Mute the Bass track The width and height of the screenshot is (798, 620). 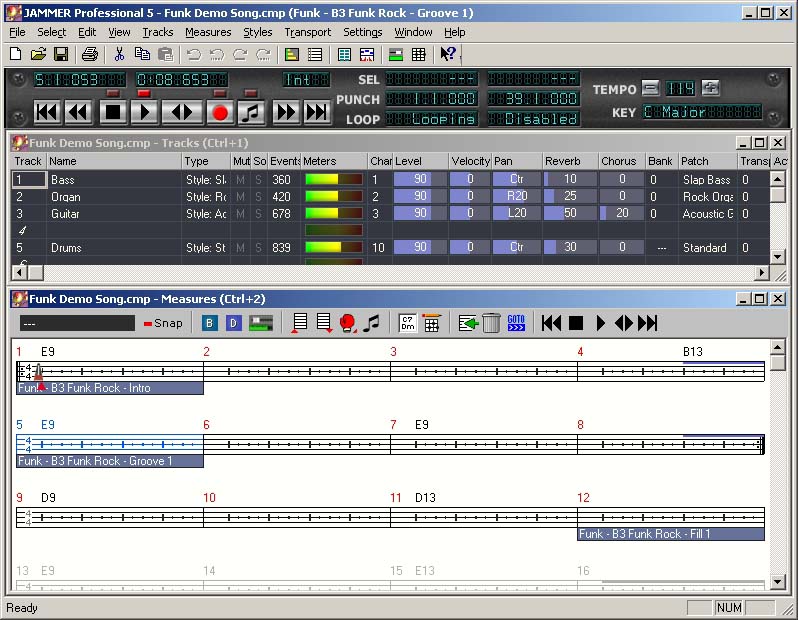241,180
